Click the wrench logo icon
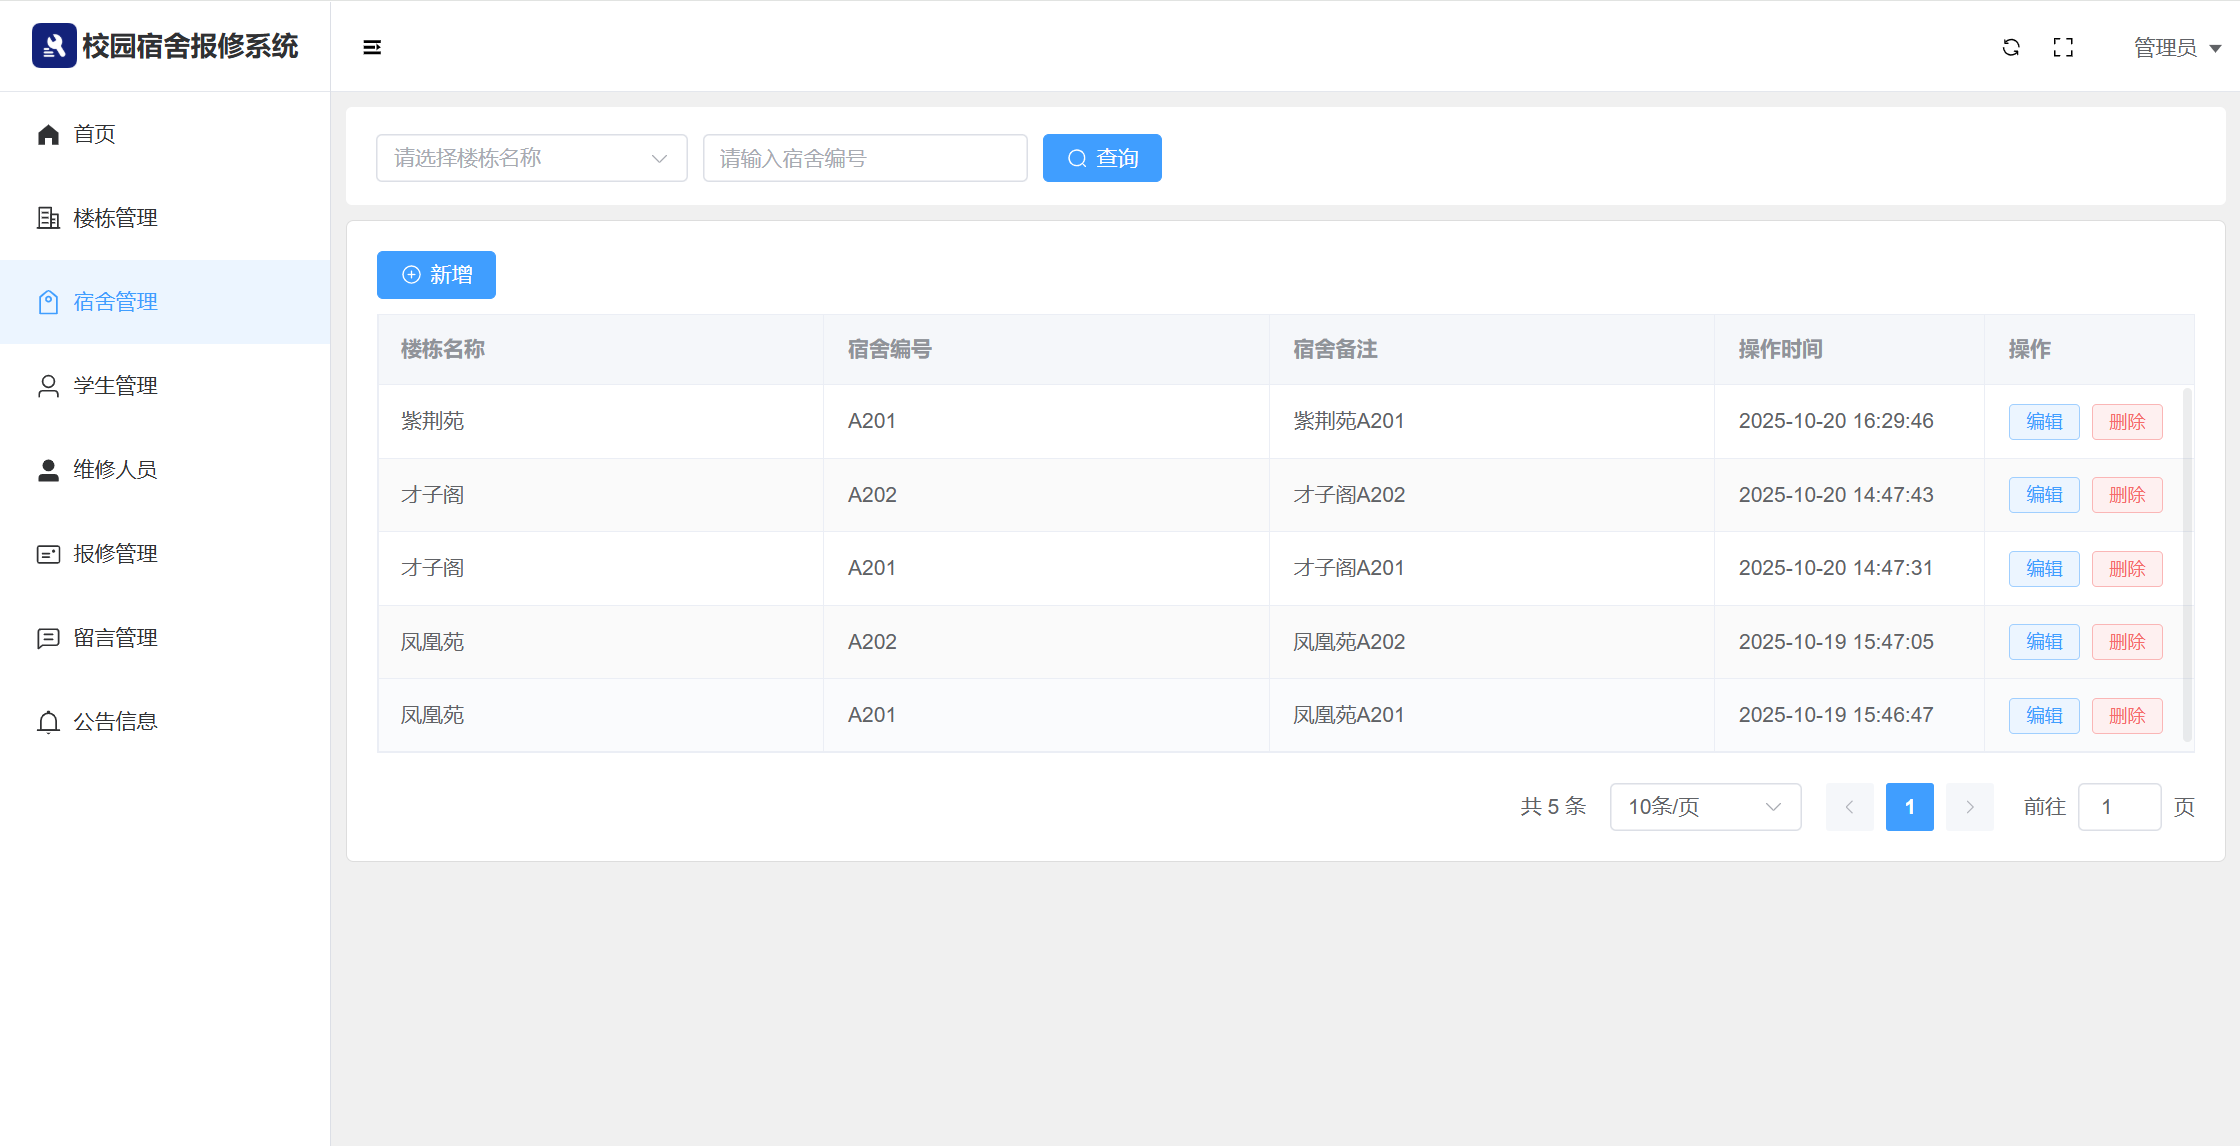Screen dimensions: 2240x1146 54,46
